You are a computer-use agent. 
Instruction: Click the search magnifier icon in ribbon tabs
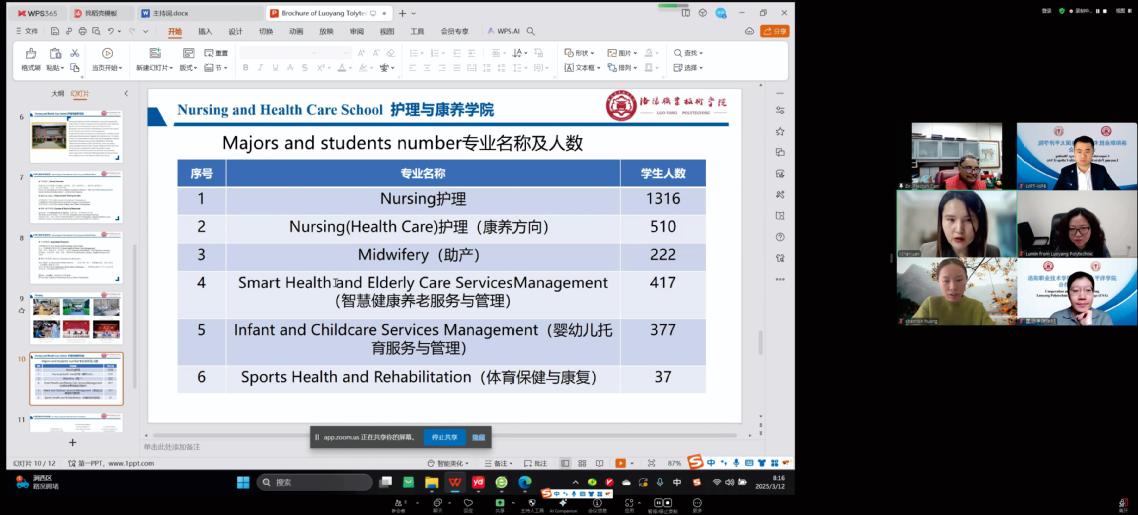(x=530, y=31)
